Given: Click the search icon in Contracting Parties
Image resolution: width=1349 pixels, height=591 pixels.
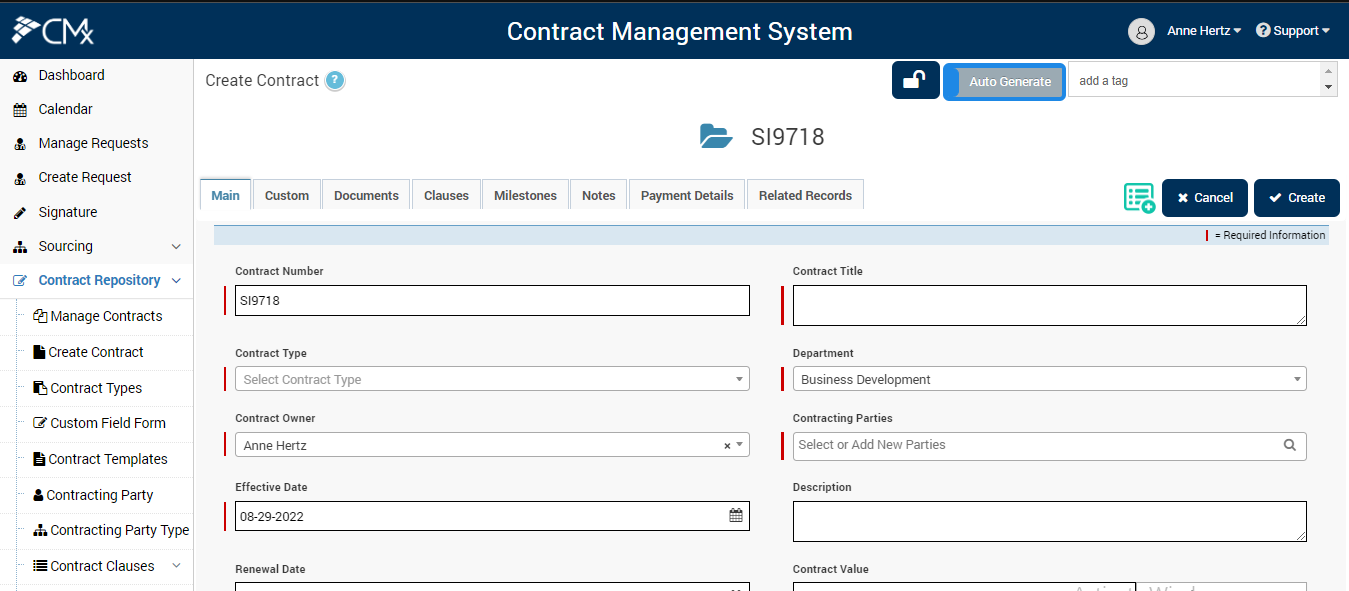Looking at the screenshot, I should pos(1289,446).
